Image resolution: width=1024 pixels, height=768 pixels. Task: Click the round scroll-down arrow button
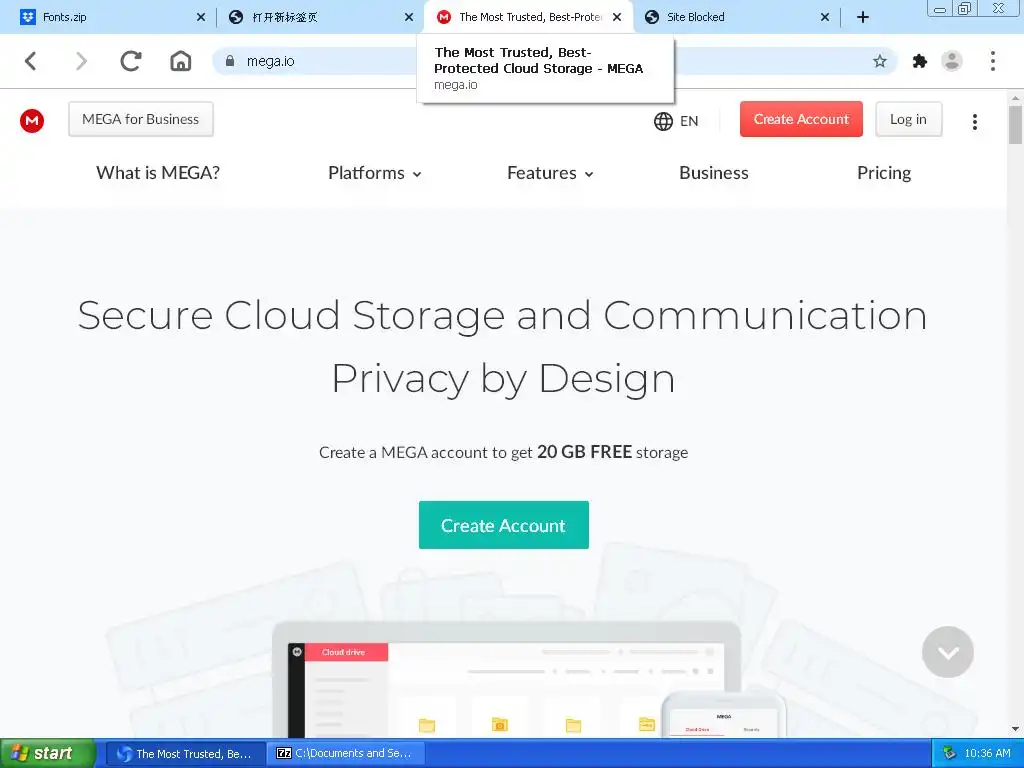click(x=948, y=652)
